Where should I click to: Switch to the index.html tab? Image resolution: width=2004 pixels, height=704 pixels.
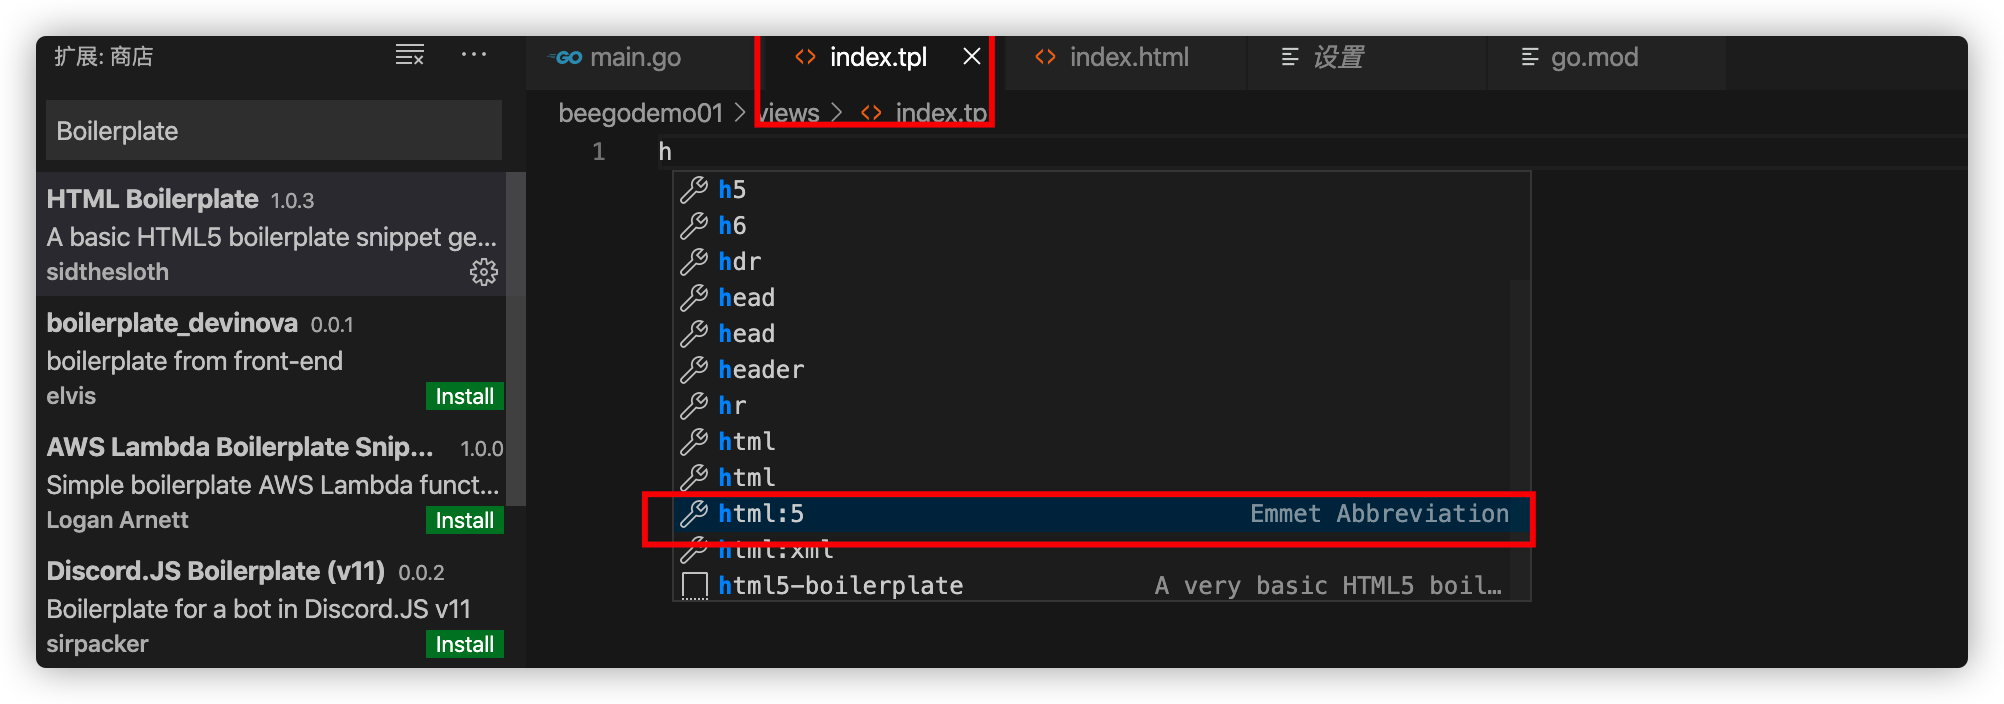point(1127,57)
